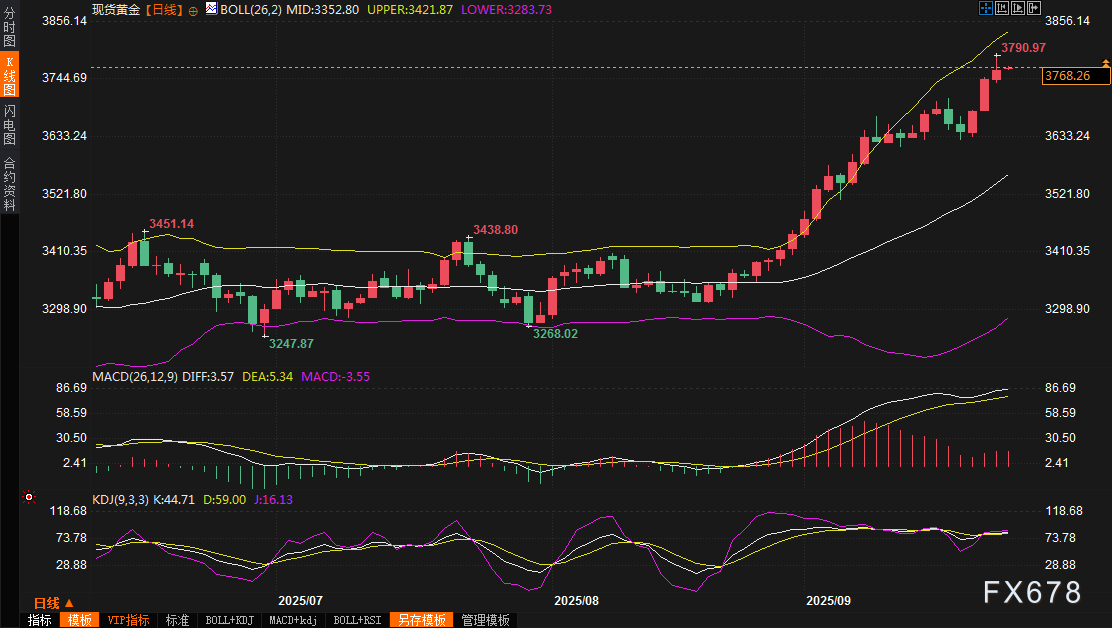This screenshot has width=1112, height=628.
Task: Expand the 日线 period selector
Action: pyautogui.click(x=53, y=603)
